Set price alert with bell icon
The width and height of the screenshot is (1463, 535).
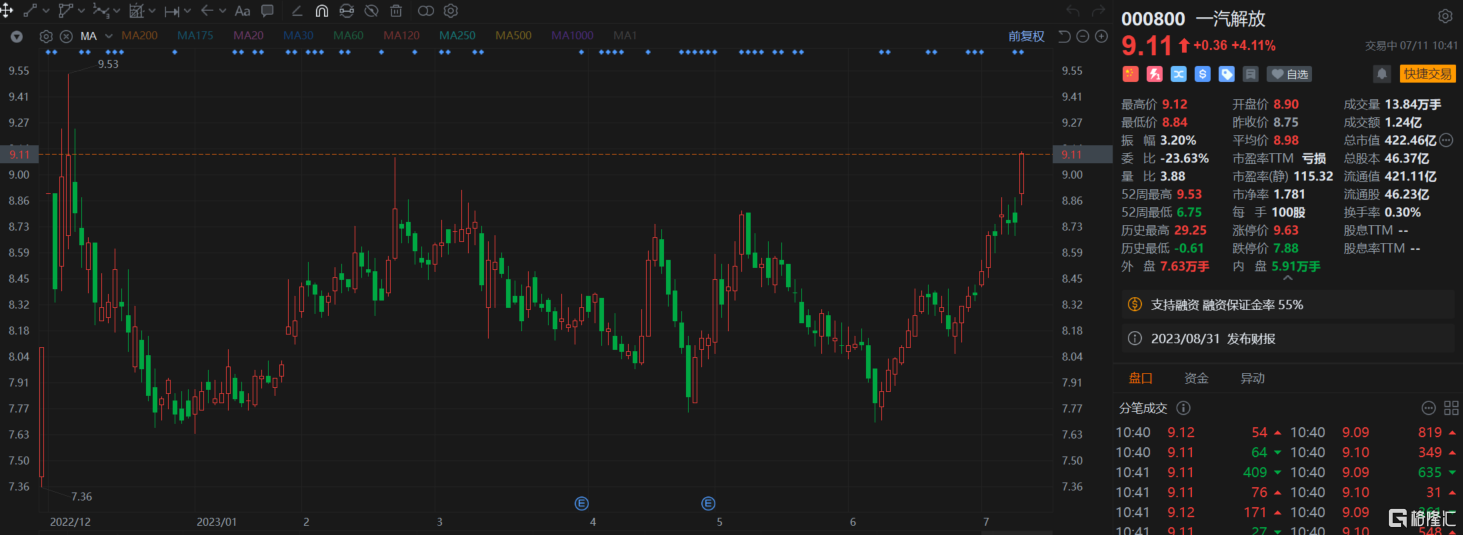(1382, 74)
